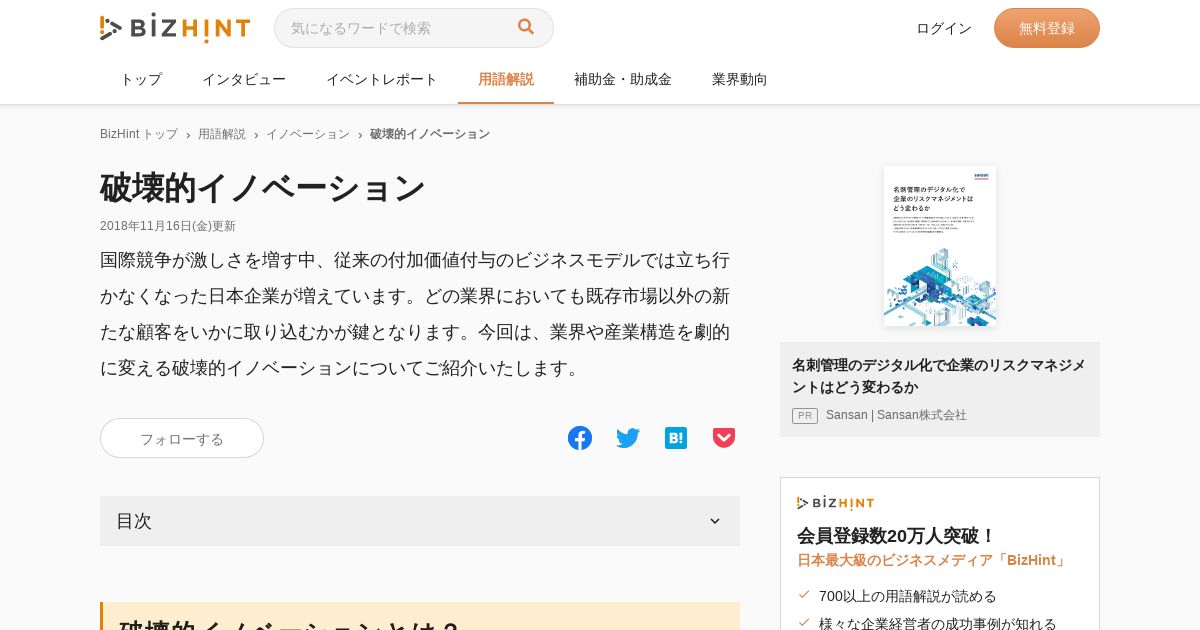1200x630 pixels.
Task: Open the イベントレポート nav tab
Action: [382, 79]
